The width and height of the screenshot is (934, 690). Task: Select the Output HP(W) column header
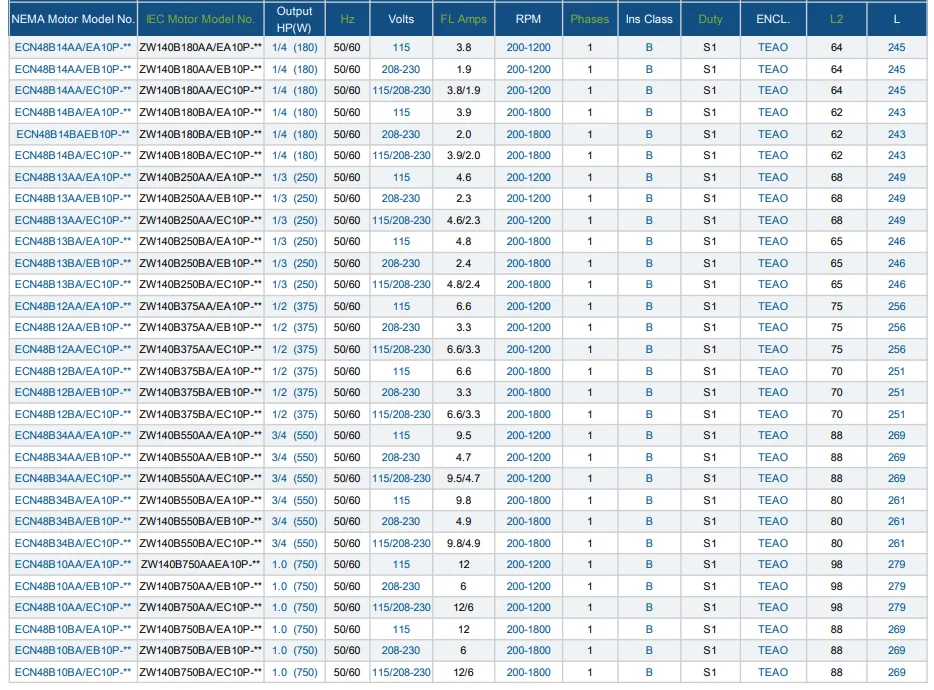pyautogui.click(x=294, y=19)
